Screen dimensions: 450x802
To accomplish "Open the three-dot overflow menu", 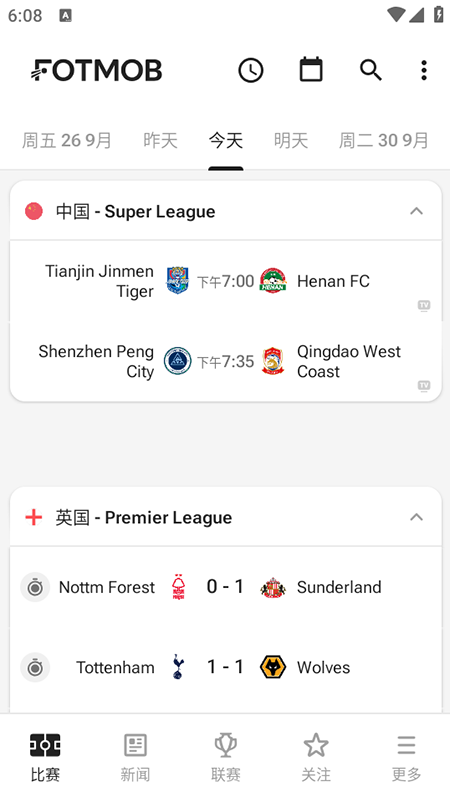I will (424, 70).
